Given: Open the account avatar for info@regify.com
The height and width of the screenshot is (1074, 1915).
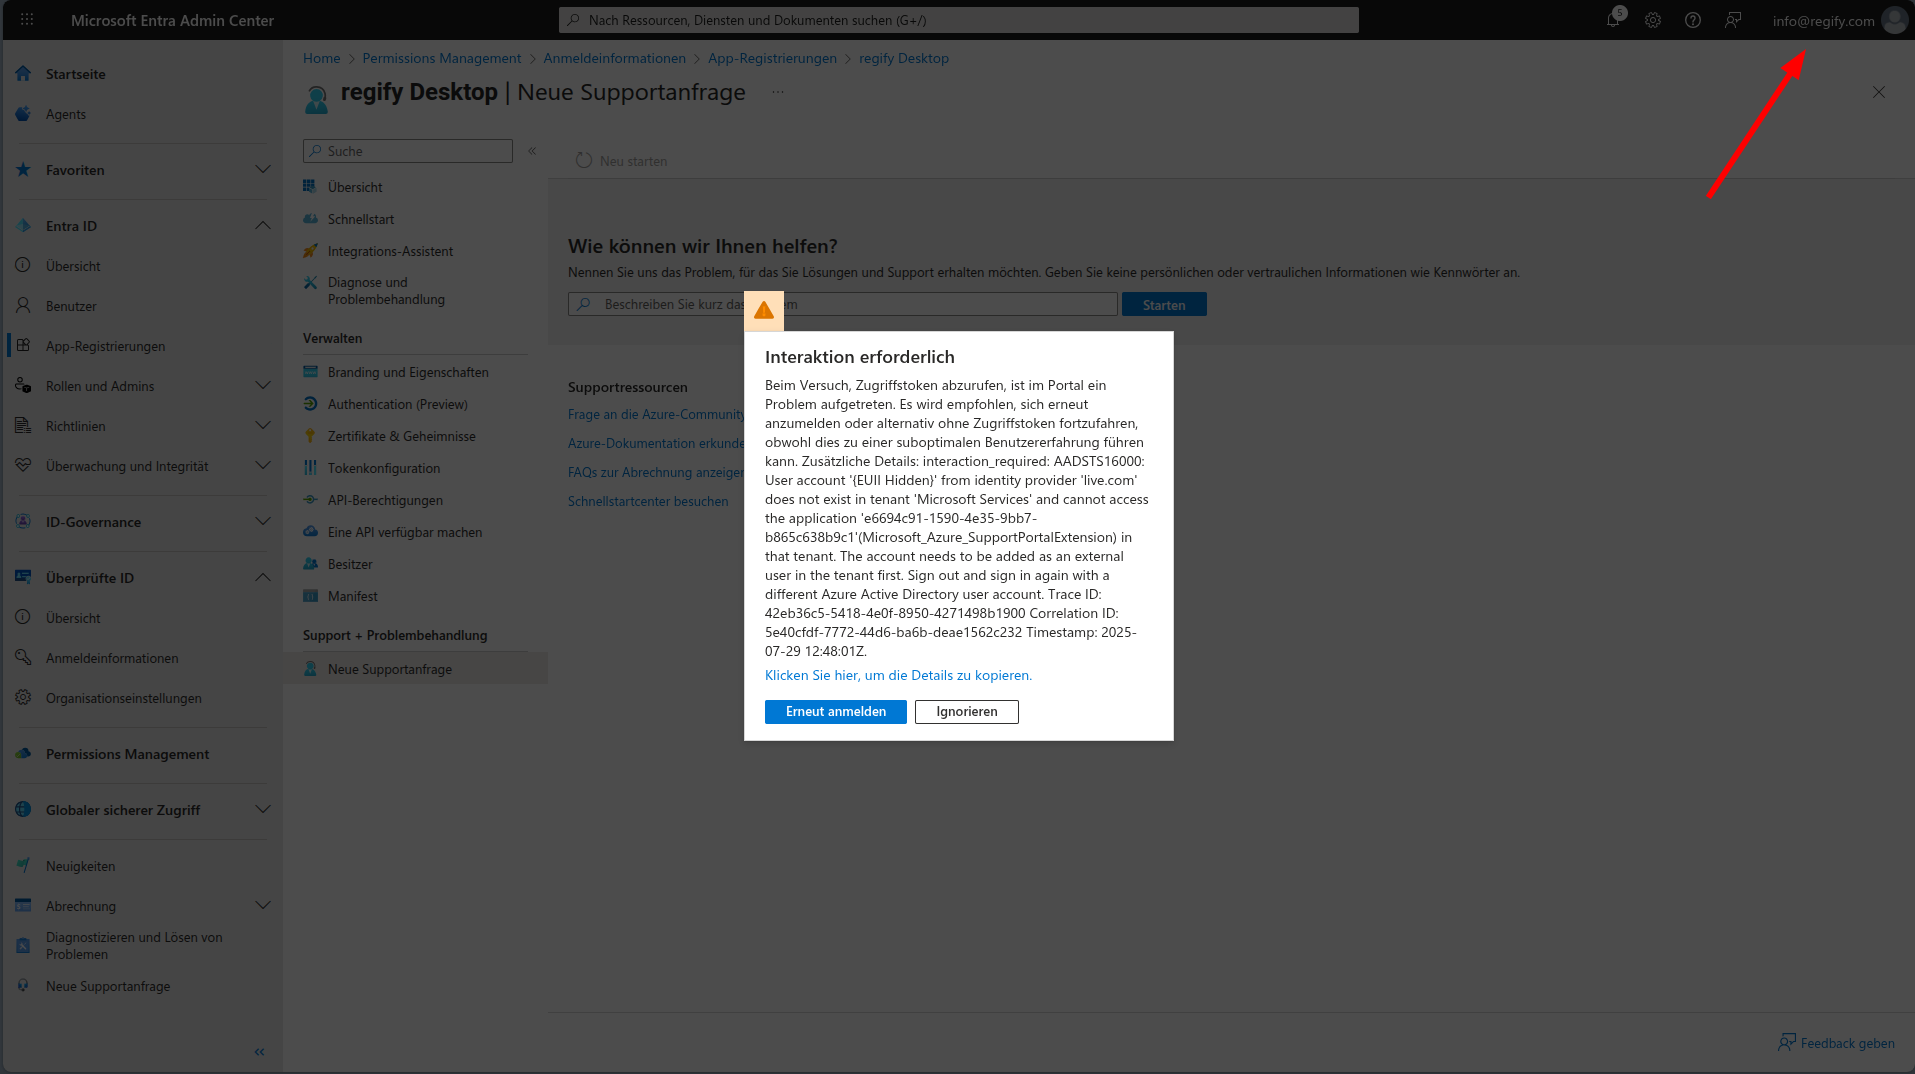Looking at the screenshot, I should [x=1894, y=20].
